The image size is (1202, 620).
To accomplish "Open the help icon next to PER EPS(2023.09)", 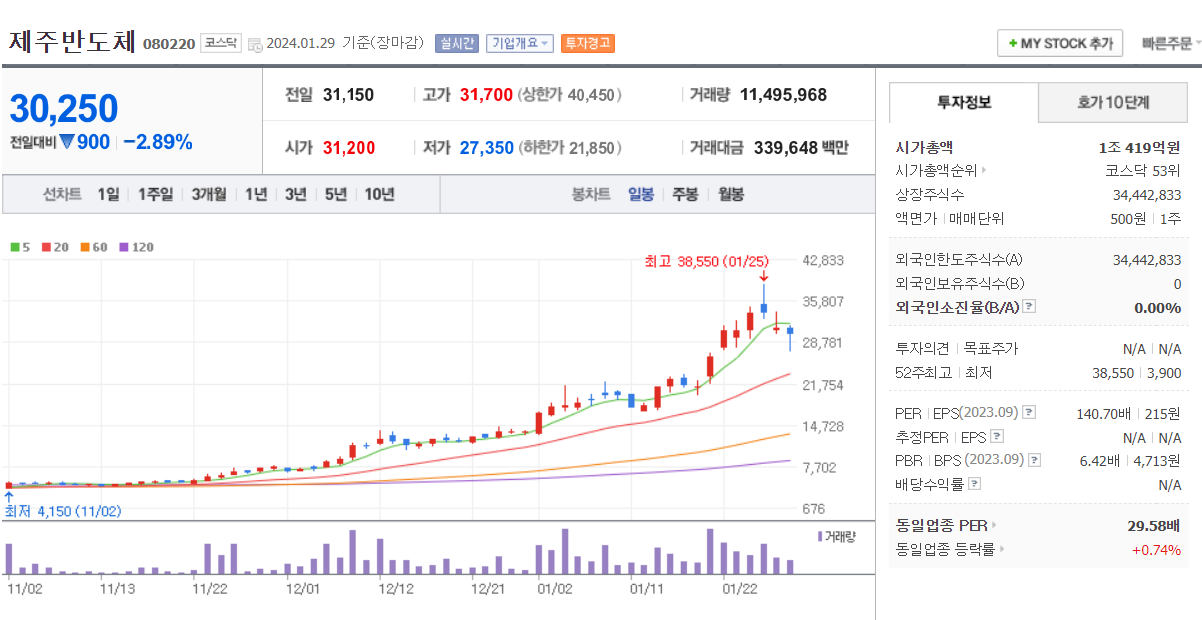I will 1029,412.
